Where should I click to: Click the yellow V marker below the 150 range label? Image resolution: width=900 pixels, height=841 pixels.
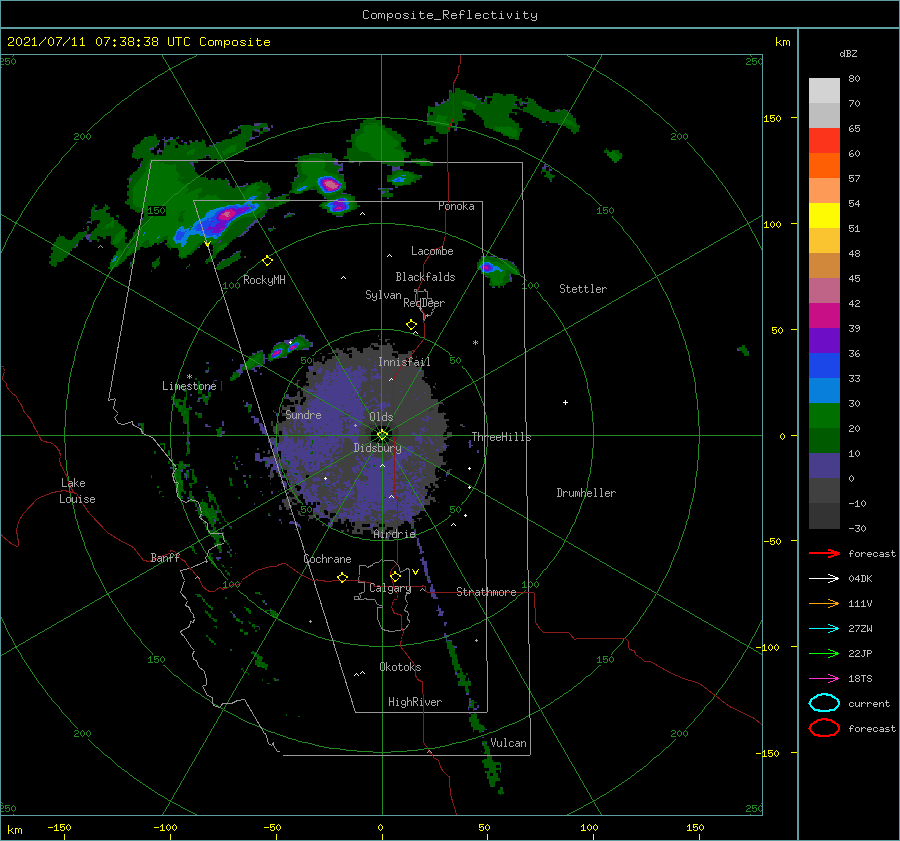tap(207, 244)
